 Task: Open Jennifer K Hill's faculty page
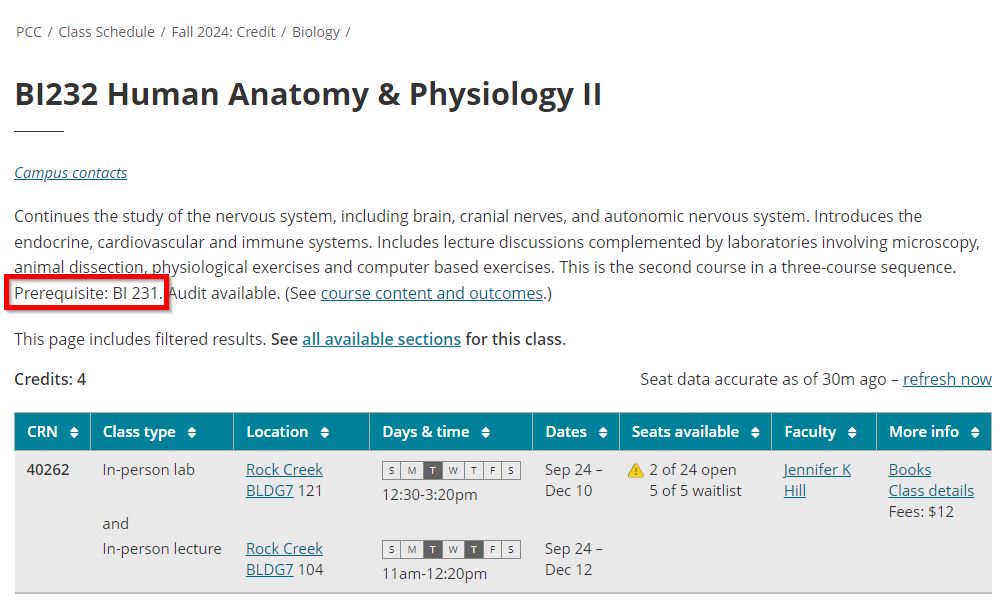(817, 480)
